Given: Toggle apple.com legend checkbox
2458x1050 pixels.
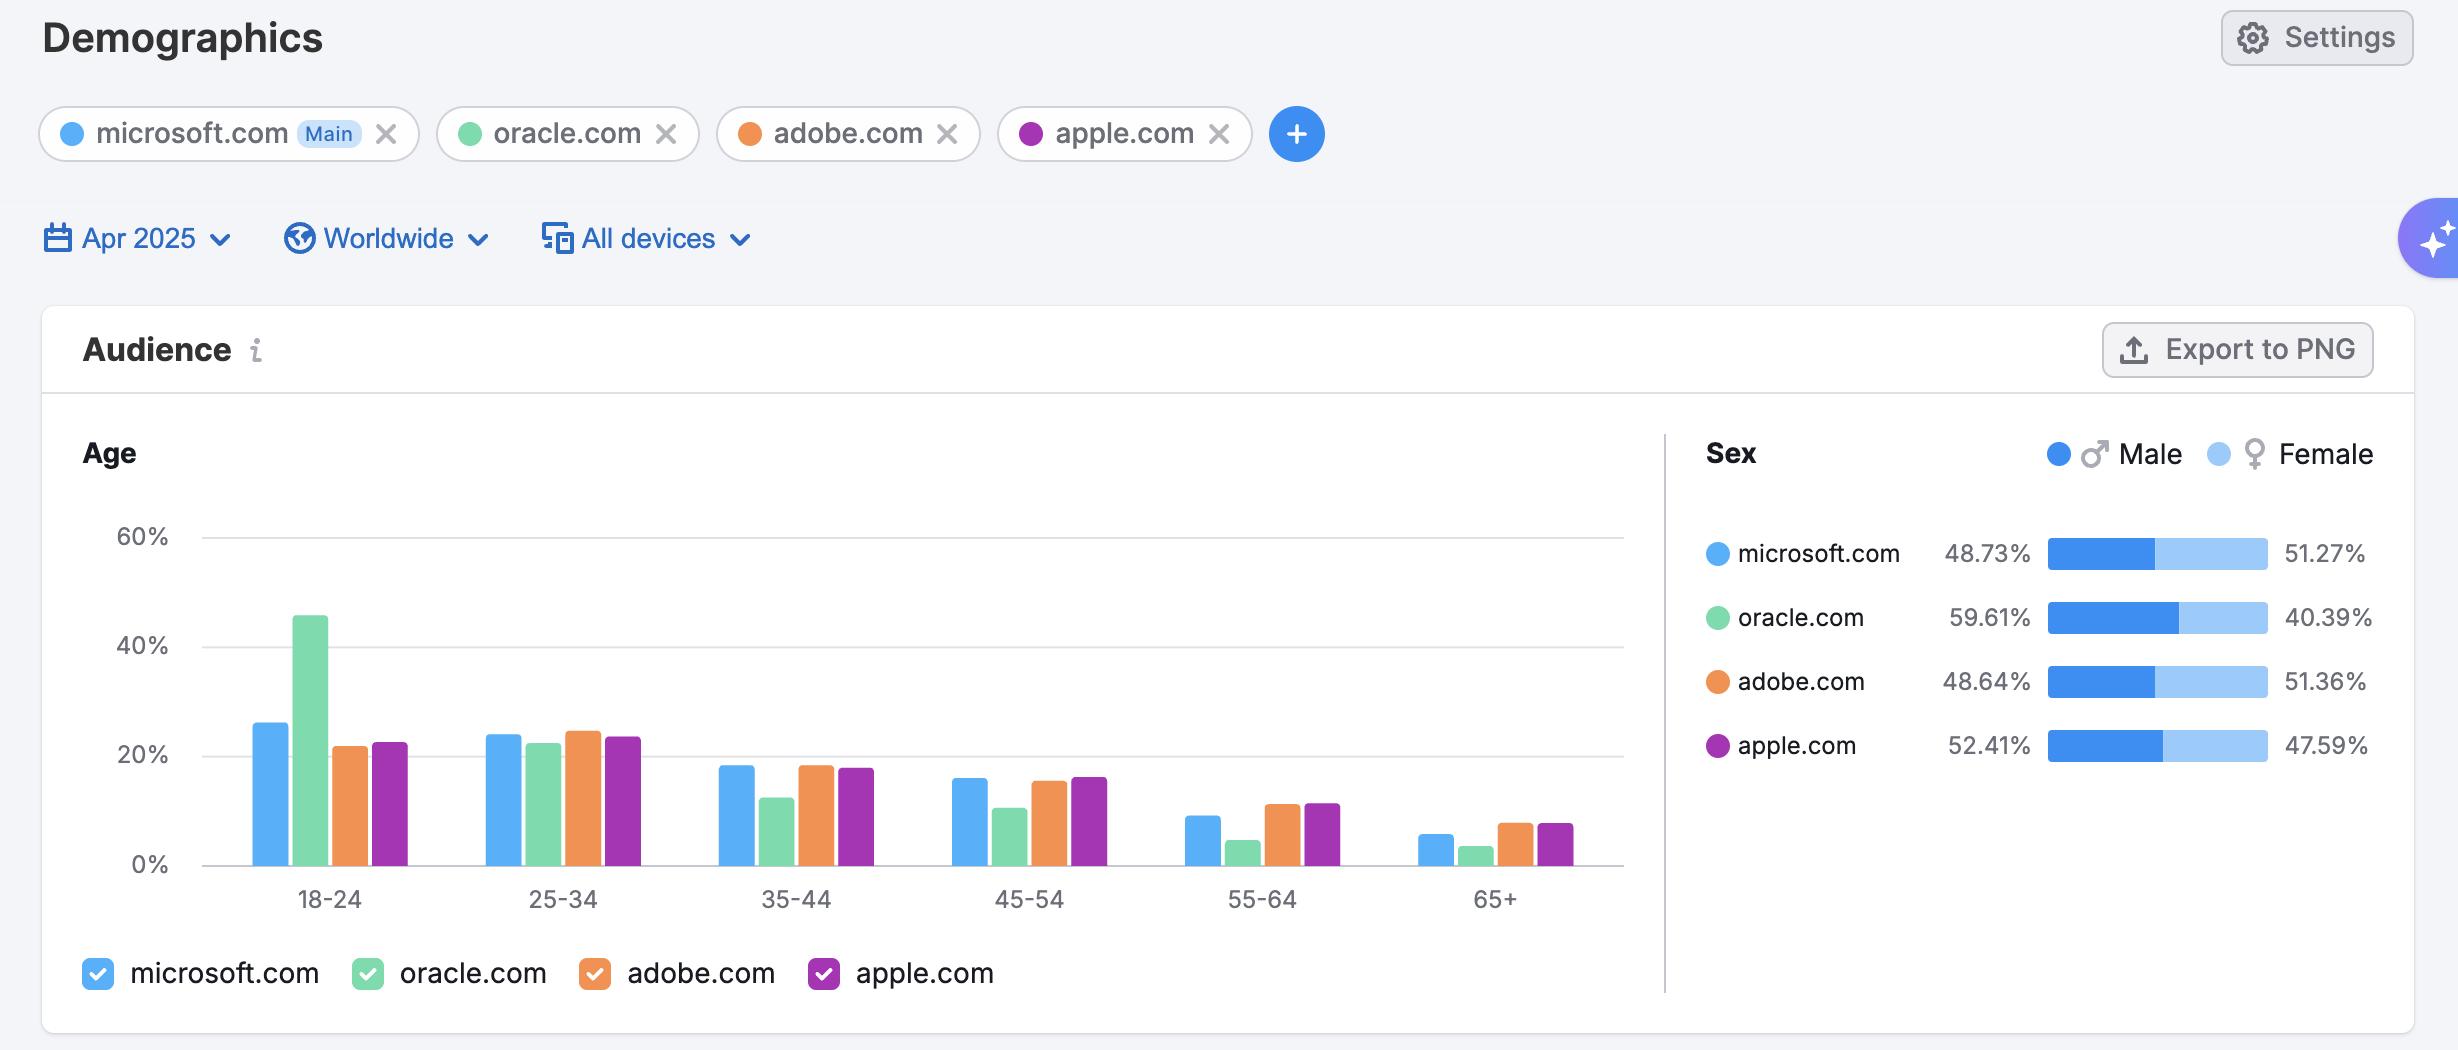Looking at the screenshot, I should point(824,974).
